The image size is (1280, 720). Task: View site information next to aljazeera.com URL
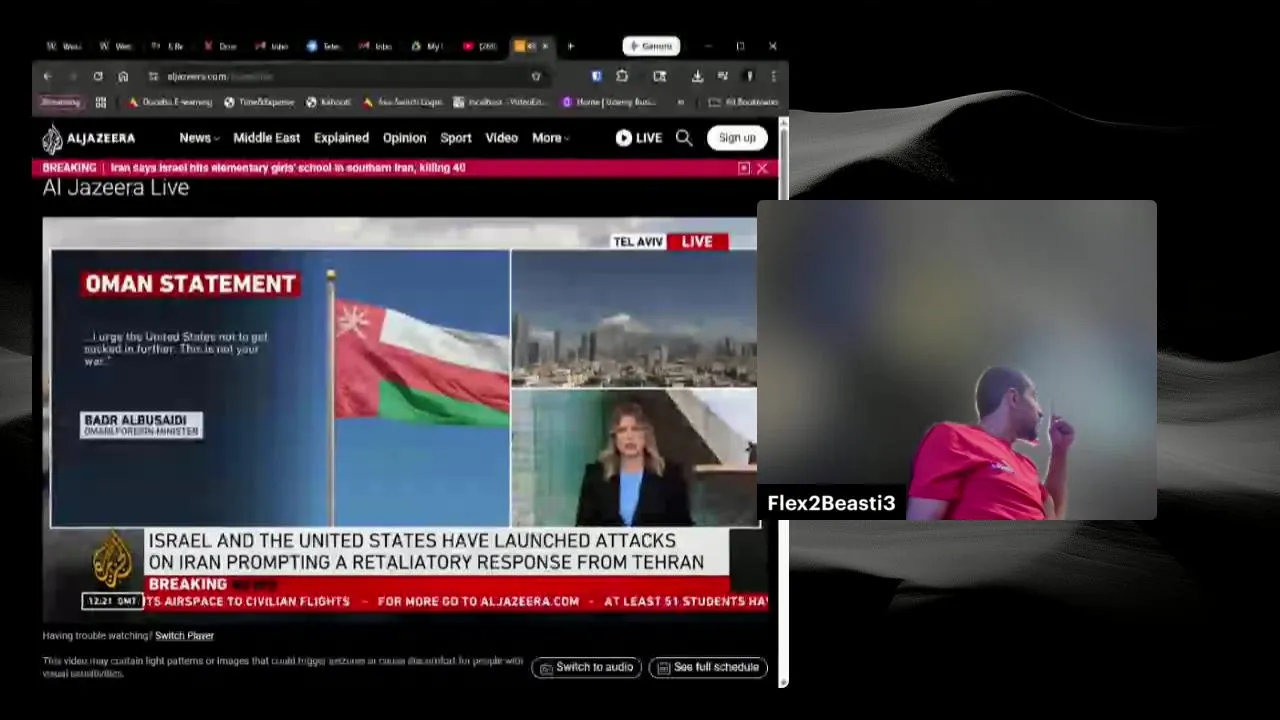(153, 76)
